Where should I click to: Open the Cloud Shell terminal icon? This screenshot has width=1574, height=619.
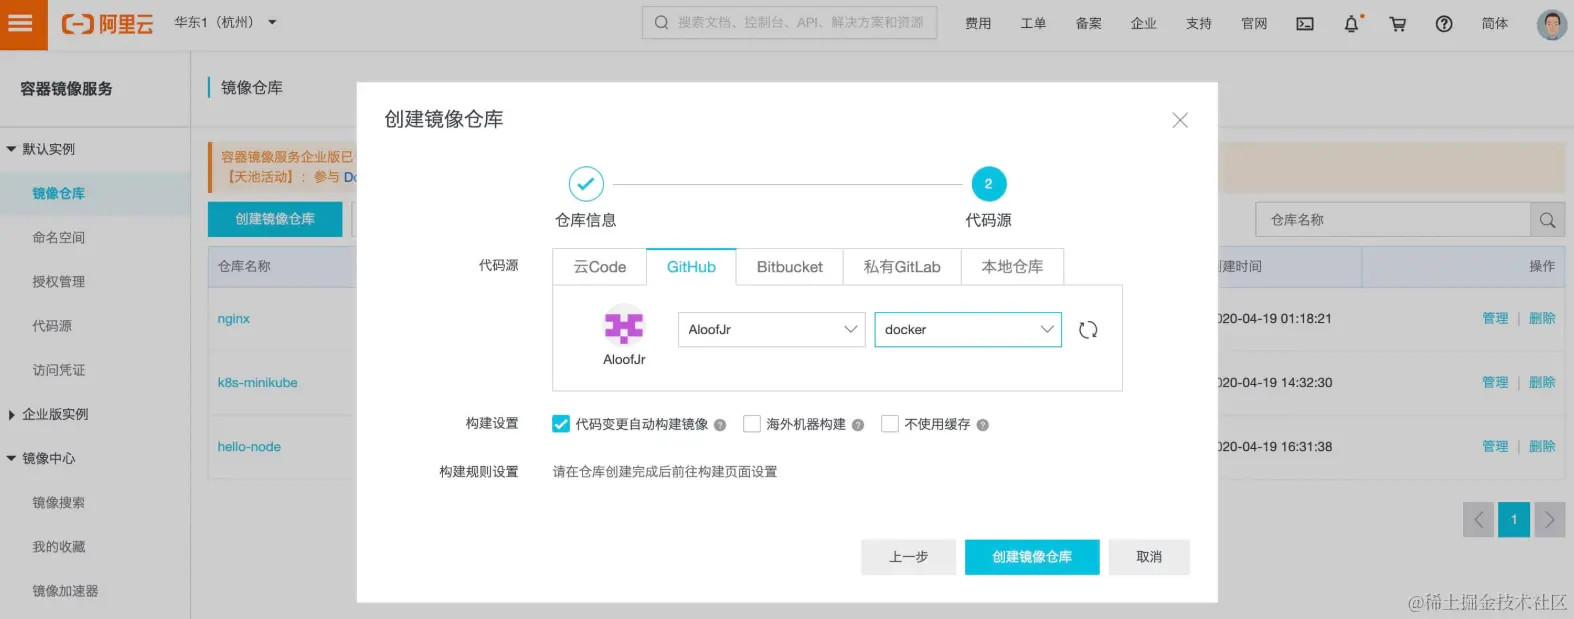click(1305, 23)
